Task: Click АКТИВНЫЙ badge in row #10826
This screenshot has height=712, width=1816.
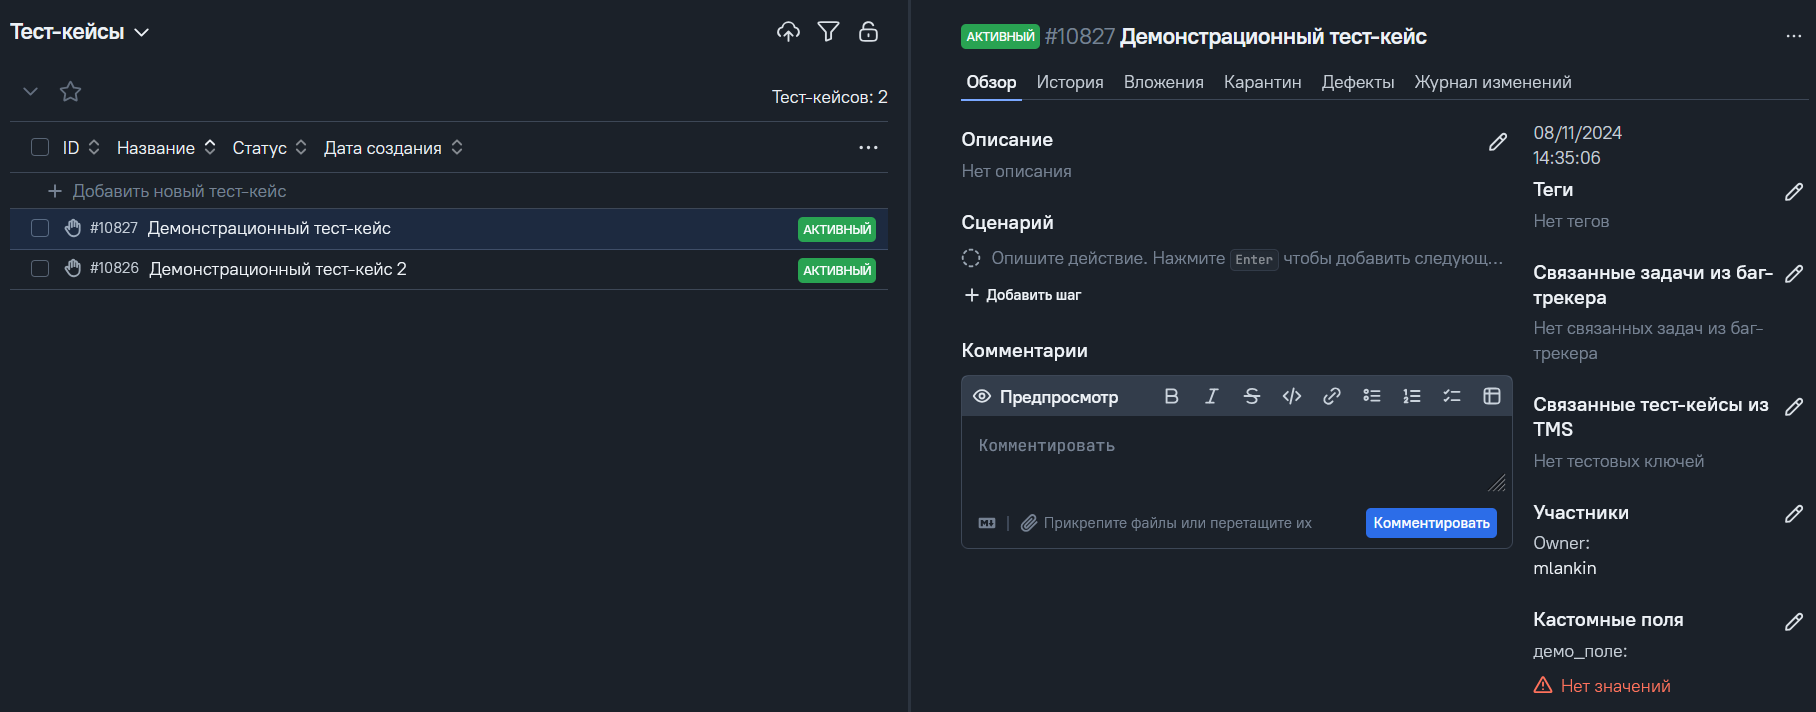Action: (x=837, y=270)
